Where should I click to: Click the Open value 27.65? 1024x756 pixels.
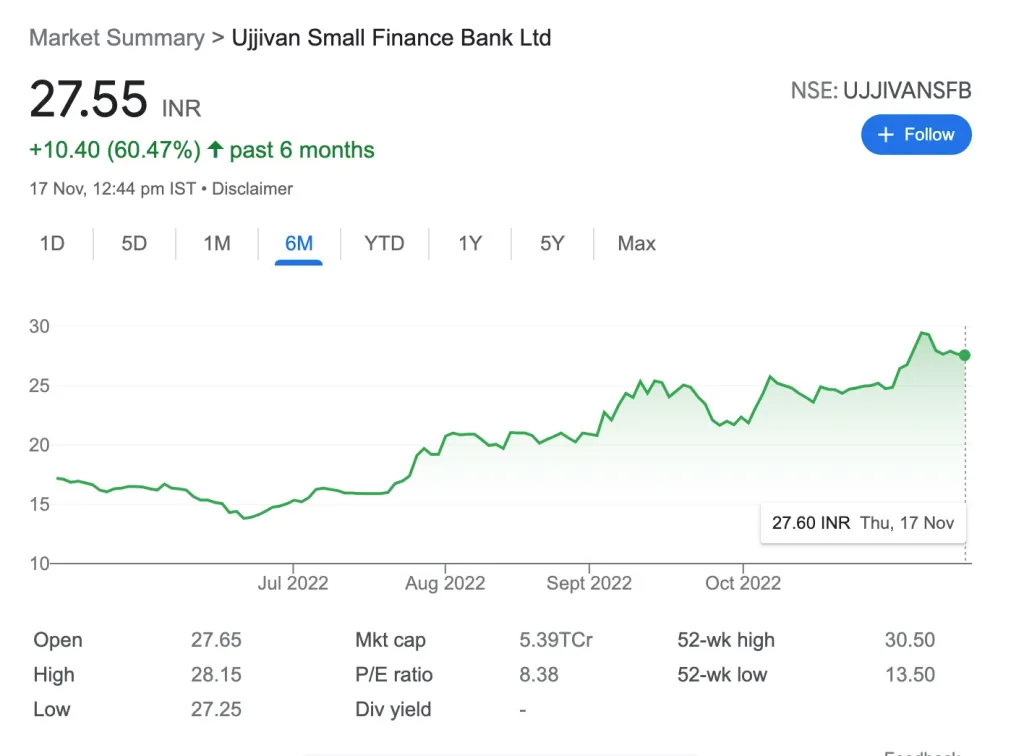(x=216, y=640)
